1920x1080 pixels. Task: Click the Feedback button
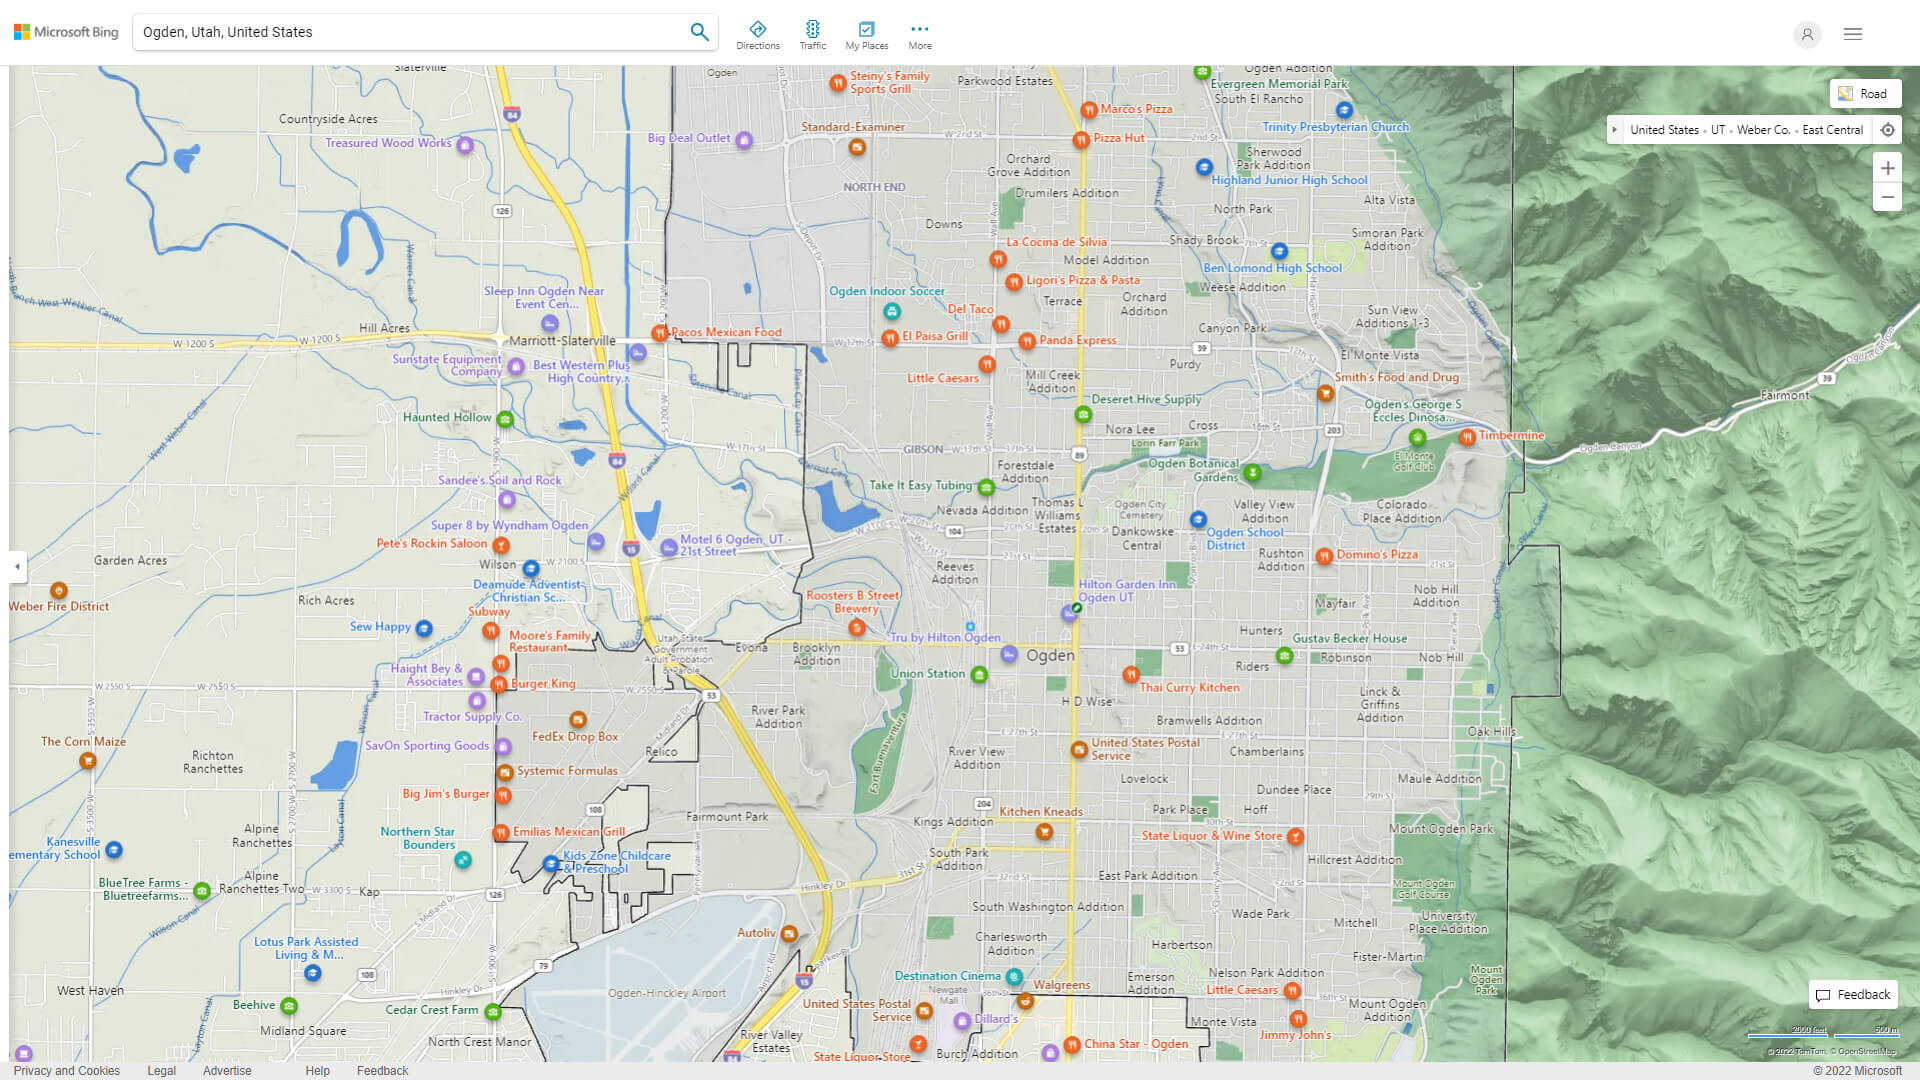point(1852,994)
